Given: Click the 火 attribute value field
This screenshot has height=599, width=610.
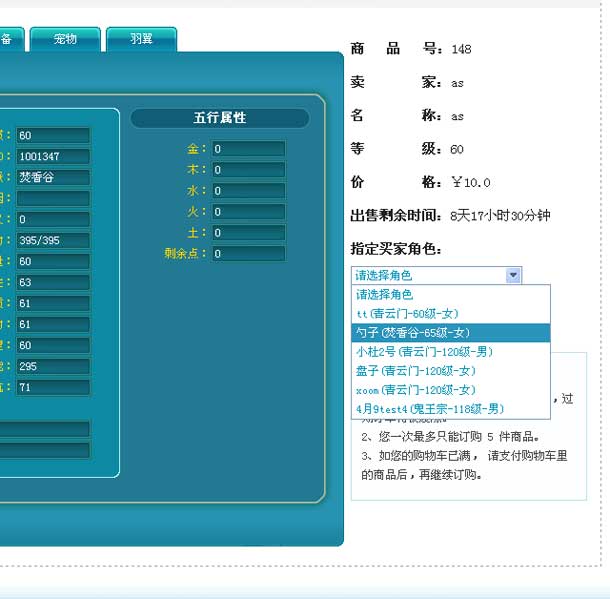Looking at the screenshot, I should 247,212.
